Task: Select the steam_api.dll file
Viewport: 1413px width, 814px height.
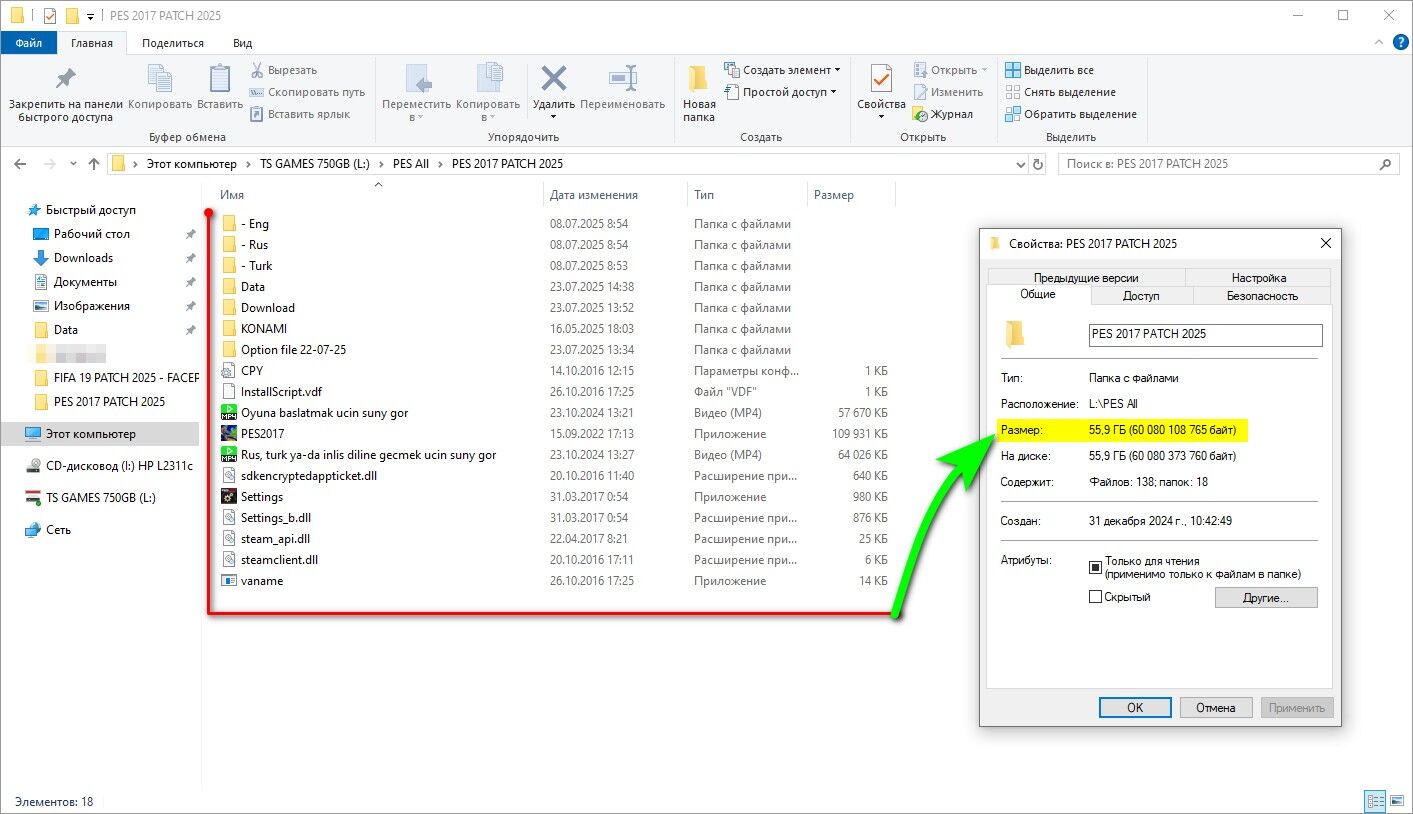Action: (x=275, y=539)
